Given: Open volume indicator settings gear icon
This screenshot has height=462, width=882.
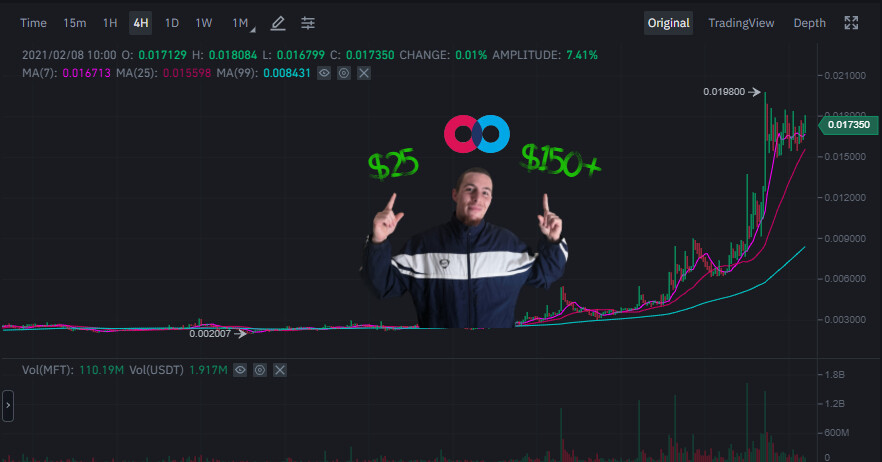Looking at the screenshot, I should 259,370.
